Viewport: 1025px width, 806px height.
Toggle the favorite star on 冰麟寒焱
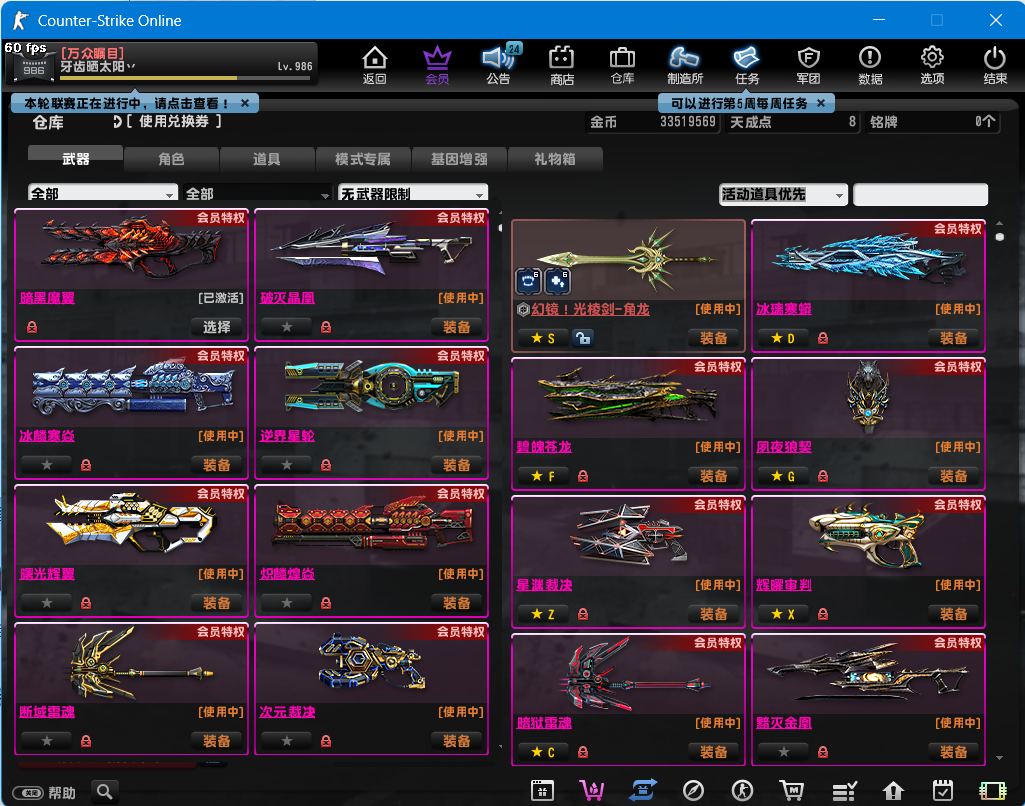(47, 465)
